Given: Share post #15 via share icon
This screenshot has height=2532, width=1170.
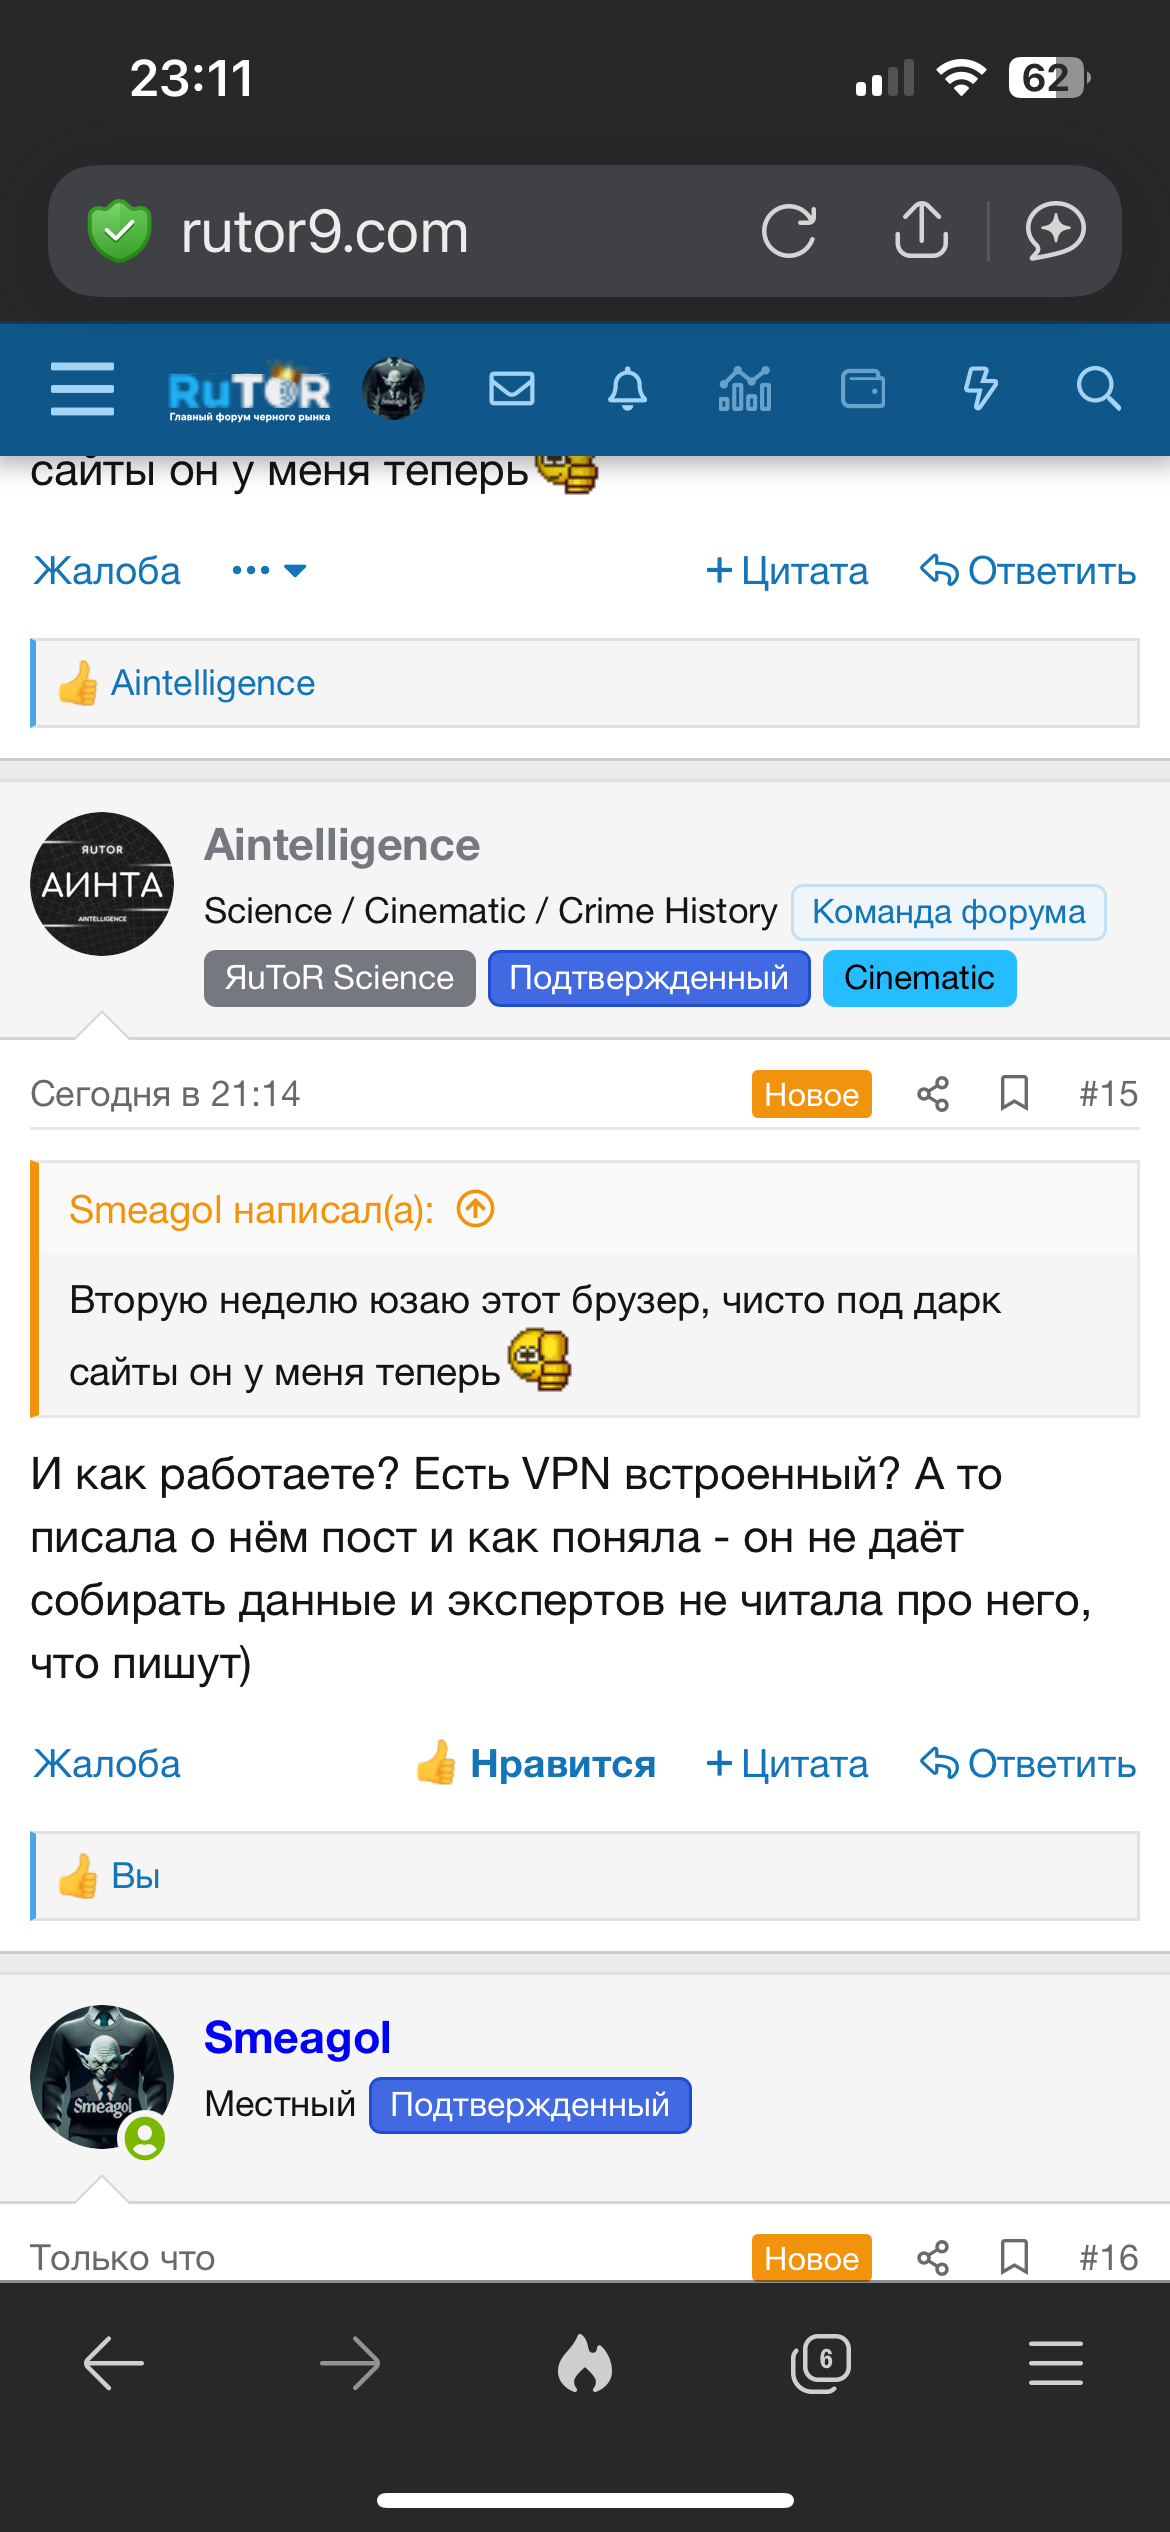Looking at the screenshot, I should [x=932, y=1094].
